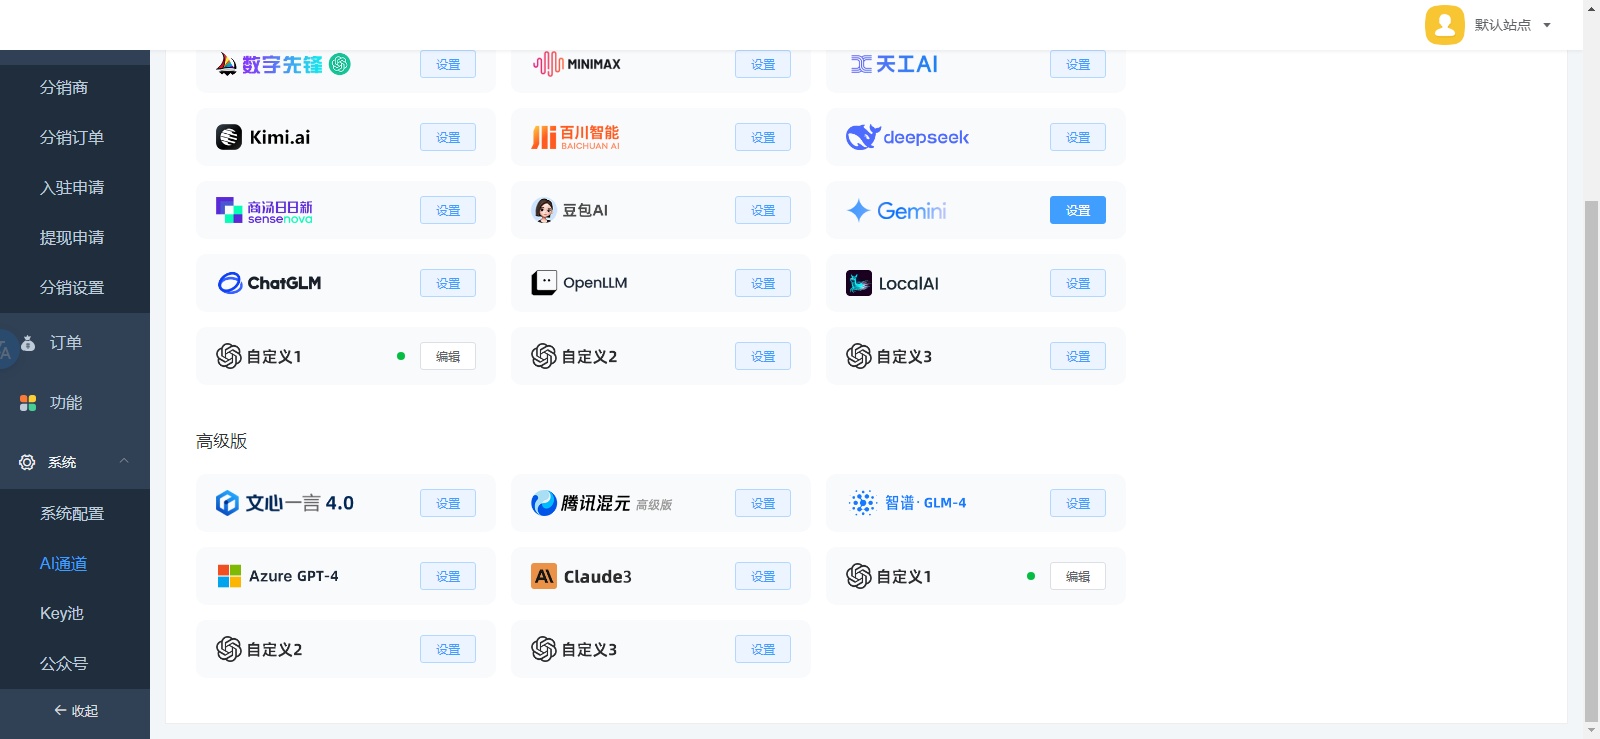
Task: Go to 入驻申请 sidebar item
Action: 72,188
